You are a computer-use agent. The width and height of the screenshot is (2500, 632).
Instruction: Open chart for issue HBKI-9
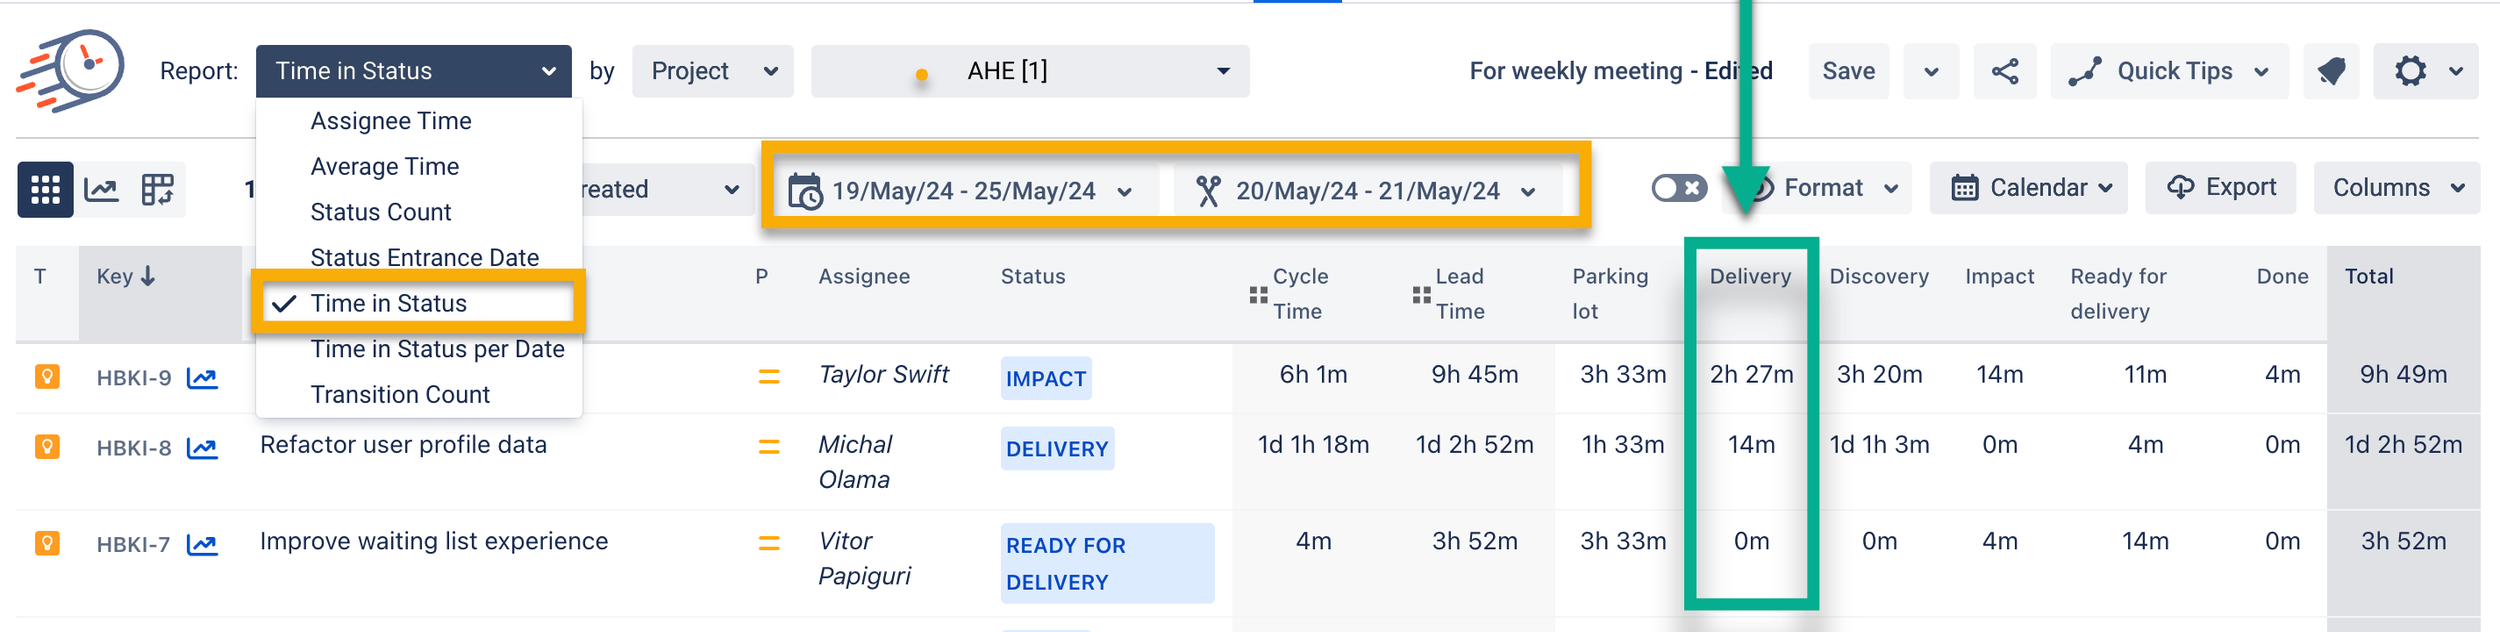pyautogui.click(x=202, y=378)
